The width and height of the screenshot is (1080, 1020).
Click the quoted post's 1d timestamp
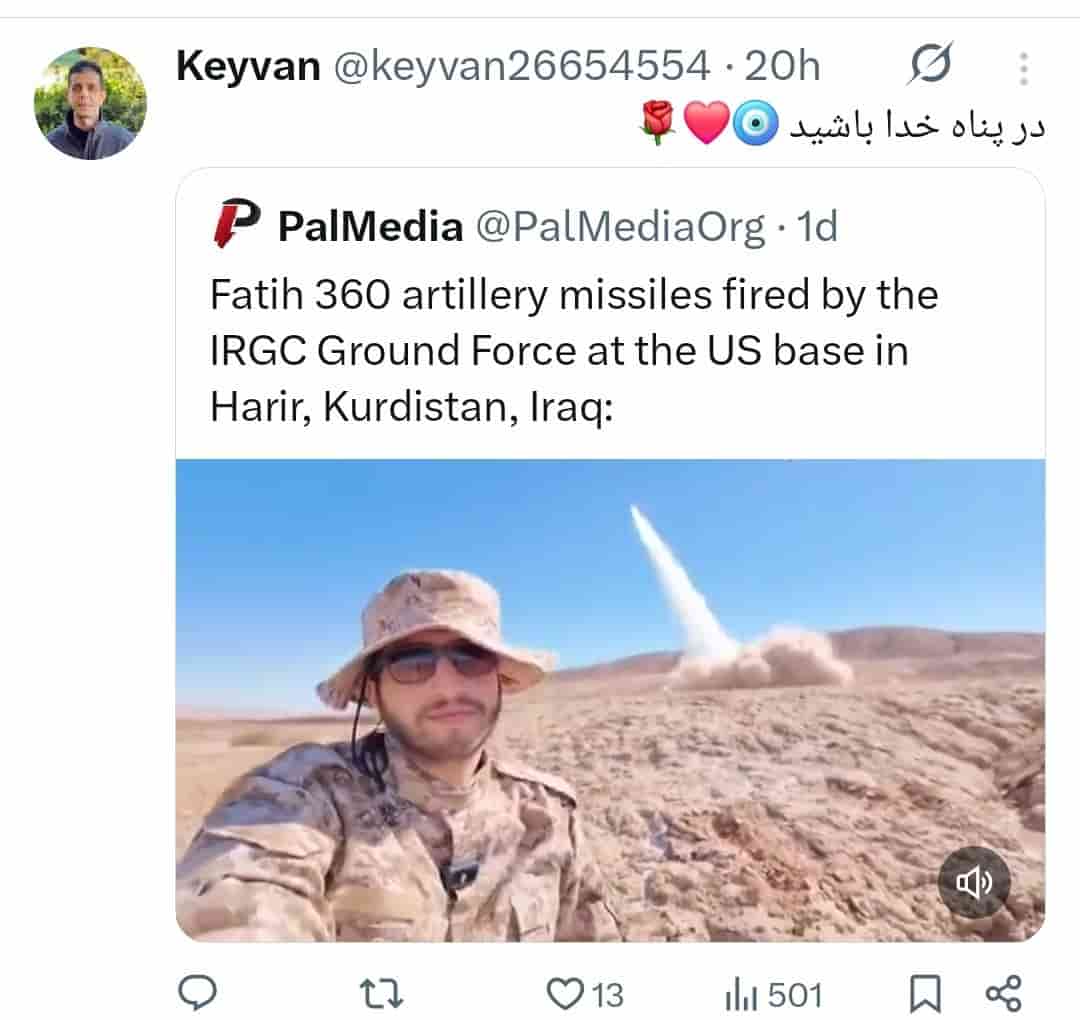[815, 228]
